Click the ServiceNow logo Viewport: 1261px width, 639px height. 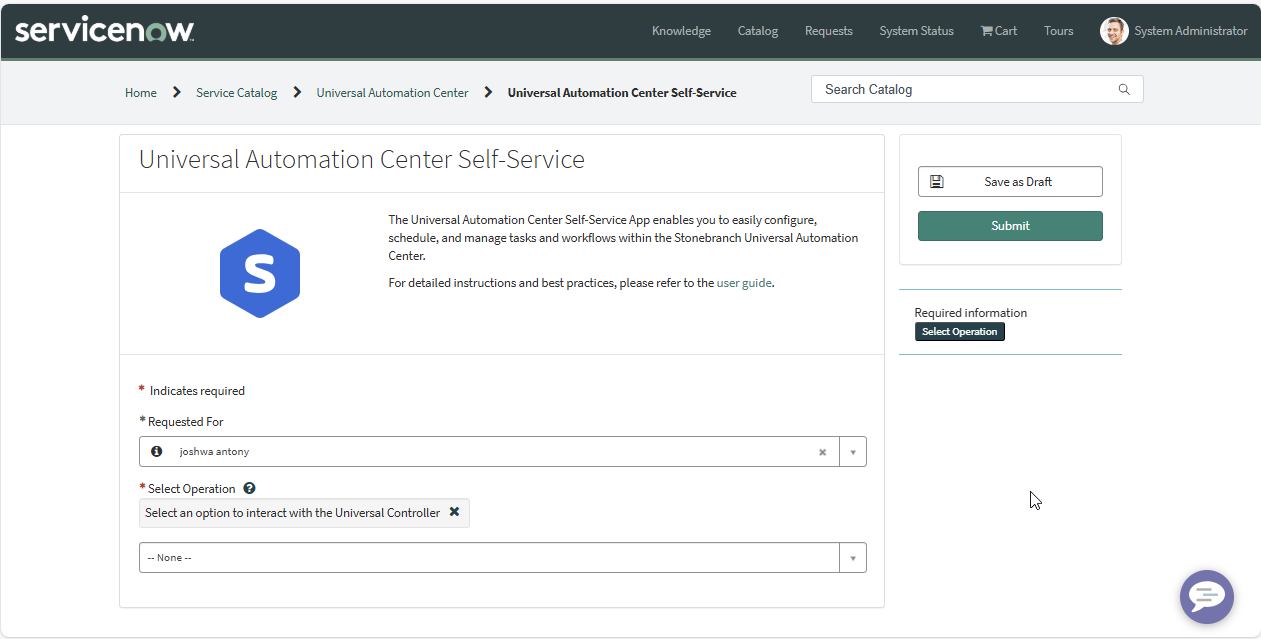pyautogui.click(x=104, y=31)
